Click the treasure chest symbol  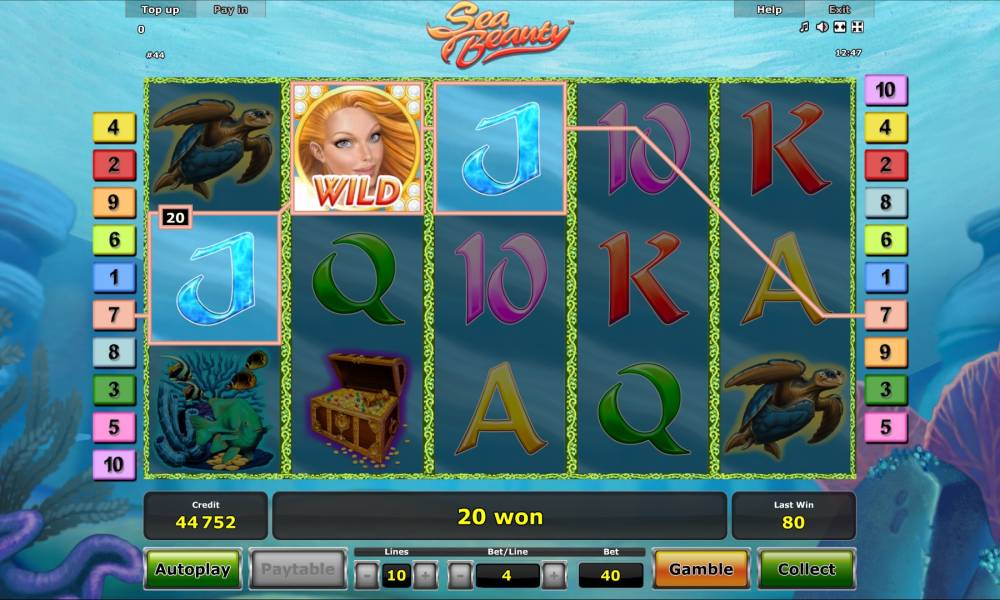point(359,408)
